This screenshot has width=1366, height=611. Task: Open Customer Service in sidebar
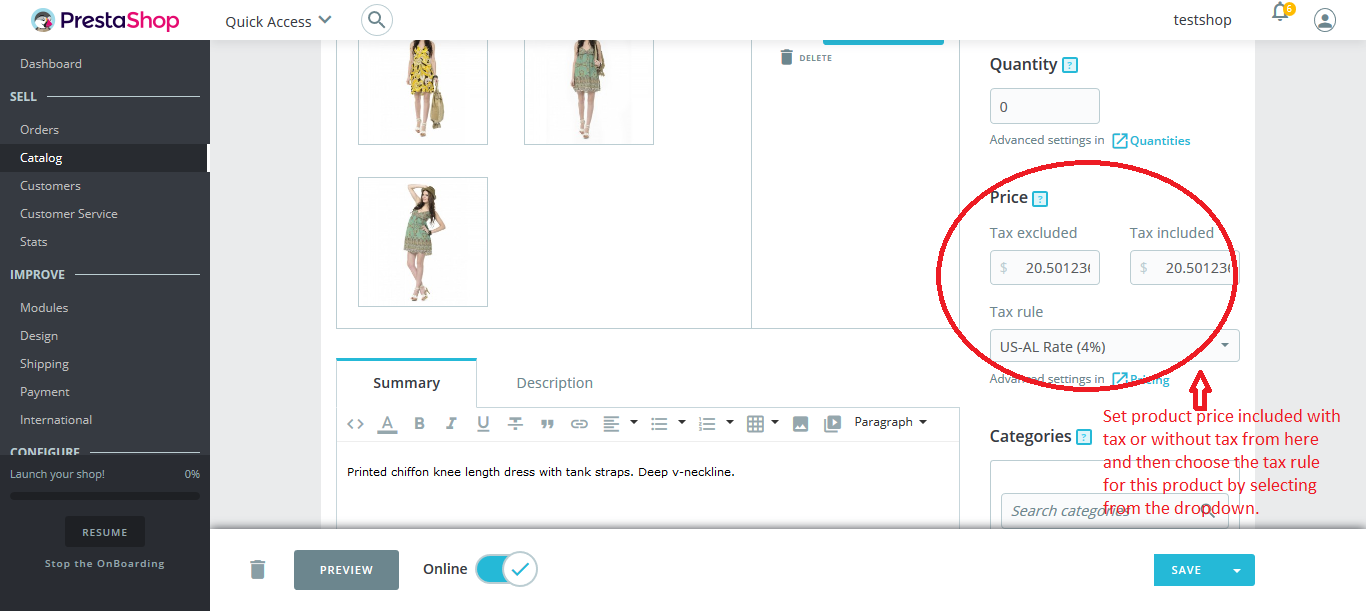(x=69, y=214)
